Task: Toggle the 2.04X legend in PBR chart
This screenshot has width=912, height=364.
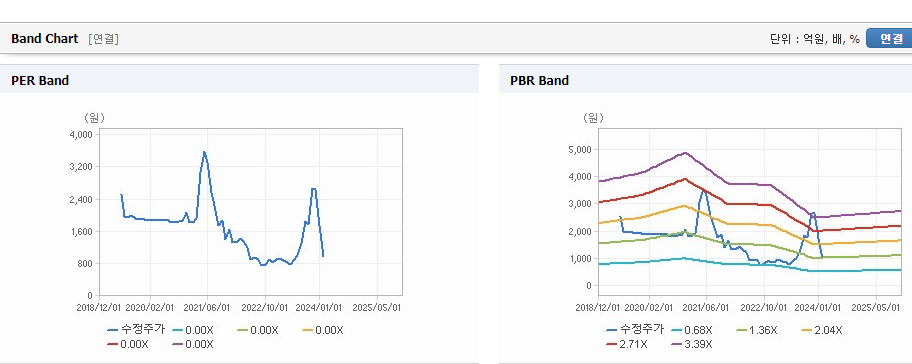Action: tap(822, 330)
